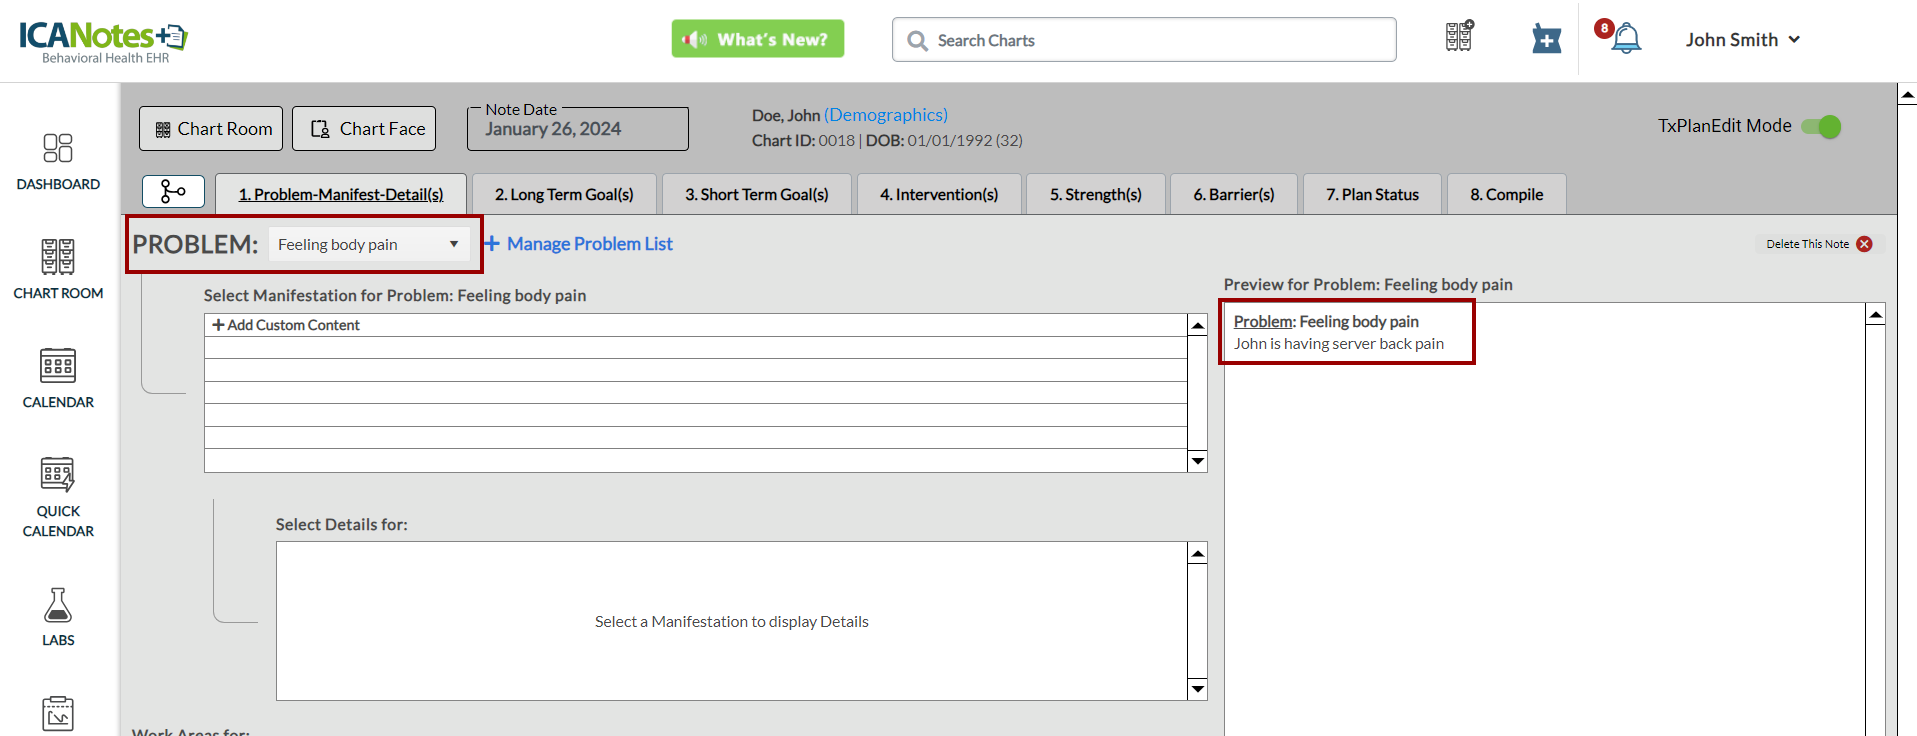Click the add-chart folder plus icon
The image size is (1917, 736).
tap(1546, 40)
